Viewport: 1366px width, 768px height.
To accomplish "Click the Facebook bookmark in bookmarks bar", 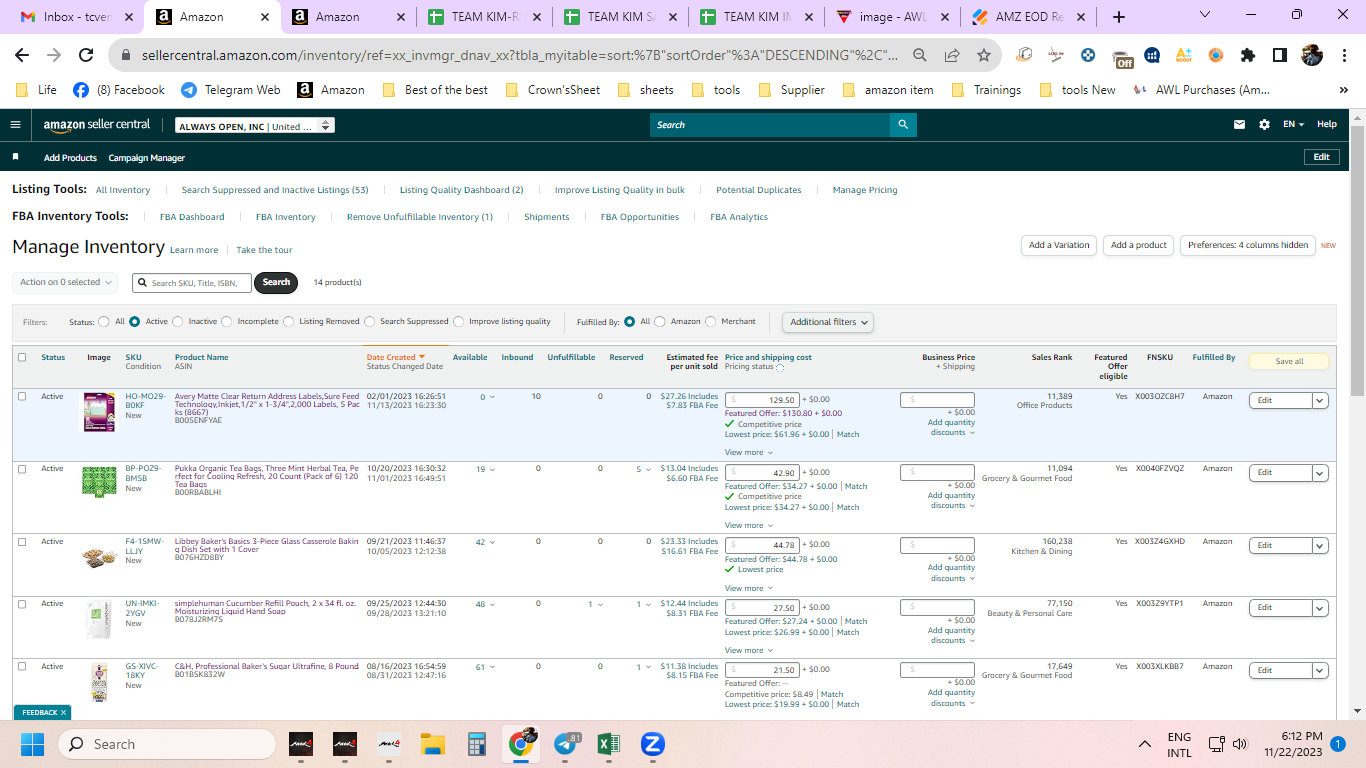I will tap(118, 90).
